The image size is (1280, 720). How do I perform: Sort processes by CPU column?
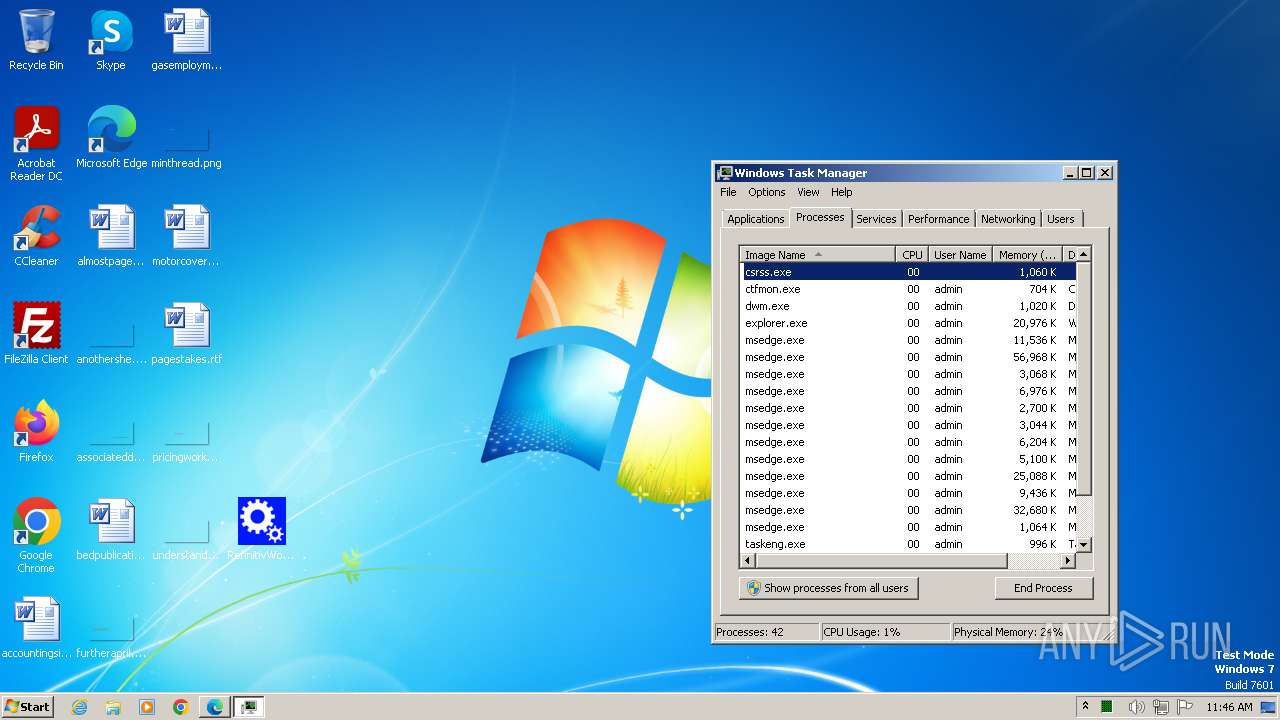[912, 255]
